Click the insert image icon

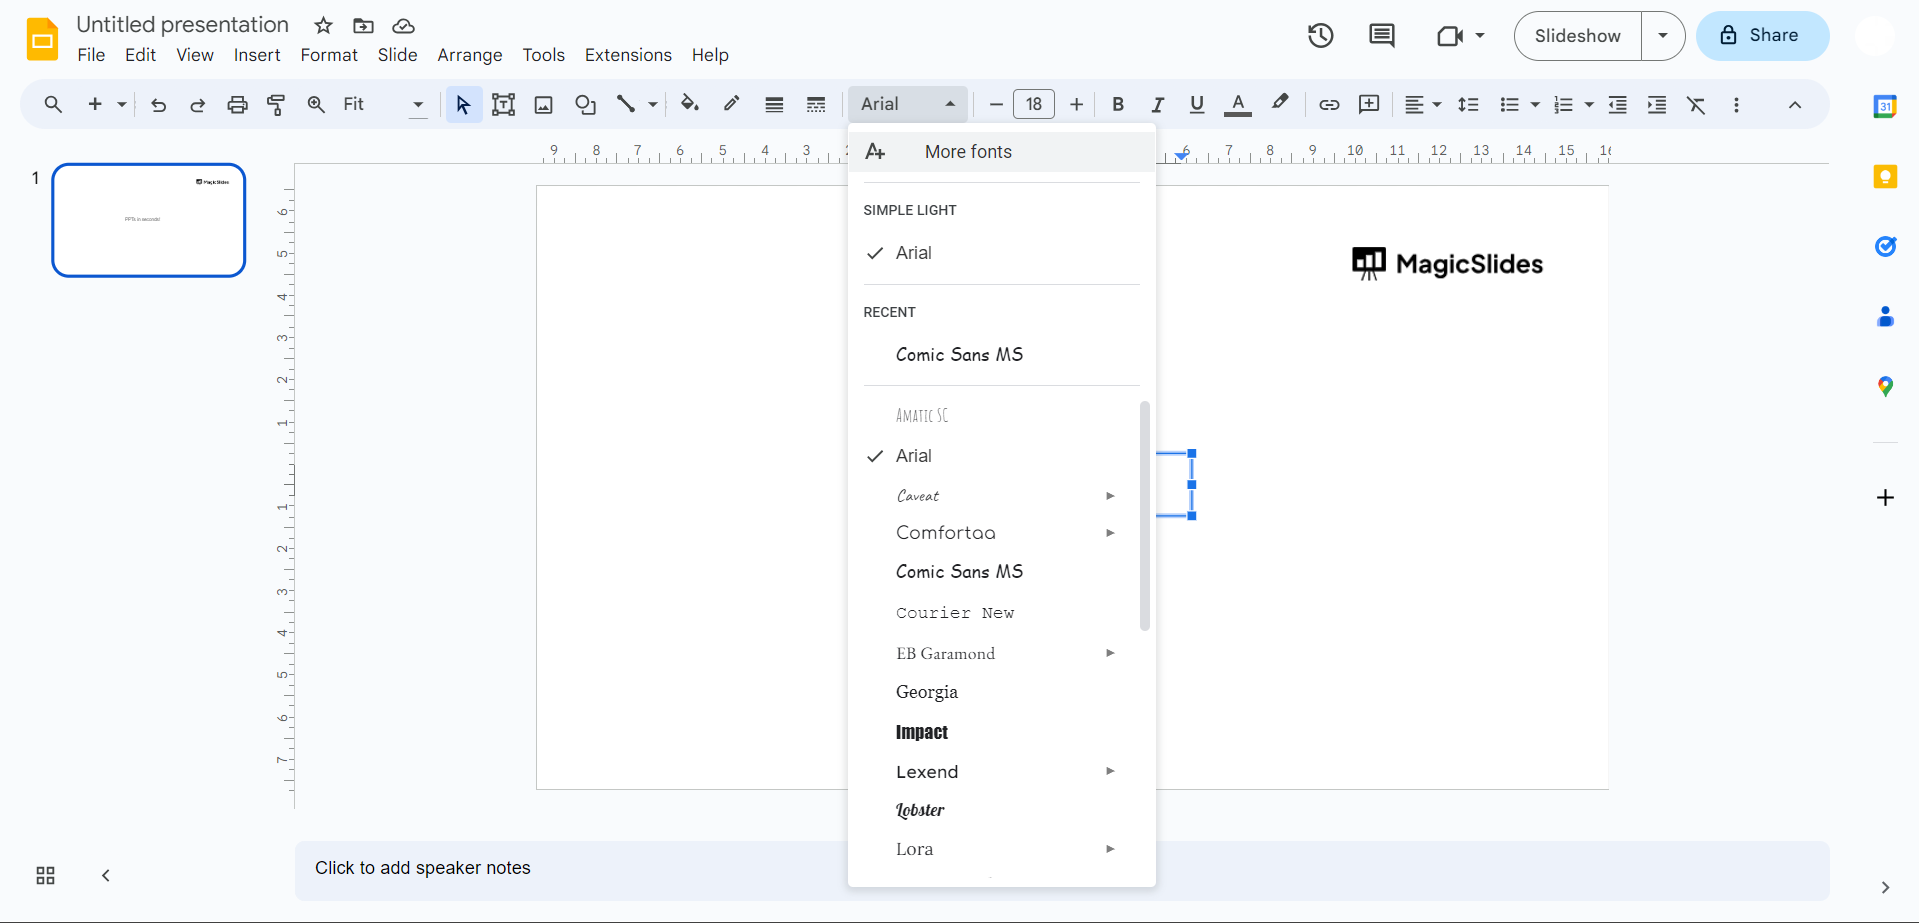pyautogui.click(x=543, y=104)
